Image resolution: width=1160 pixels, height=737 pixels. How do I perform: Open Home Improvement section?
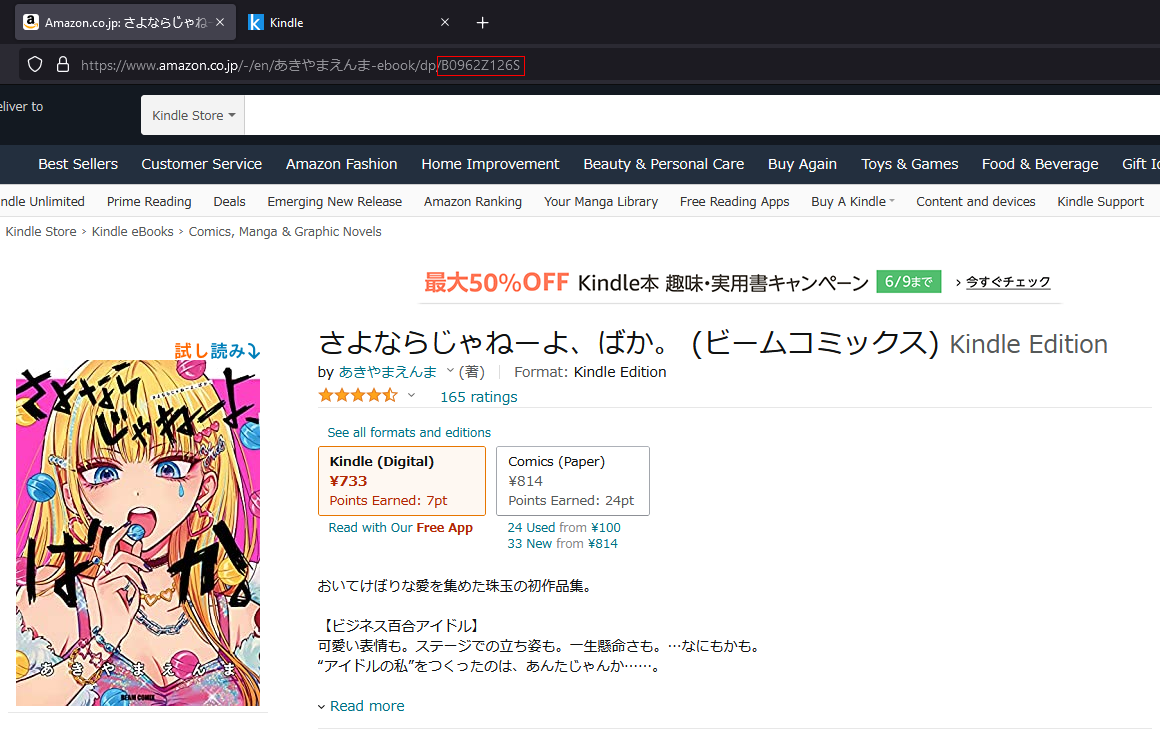pyautogui.click(x=490, y=164)
